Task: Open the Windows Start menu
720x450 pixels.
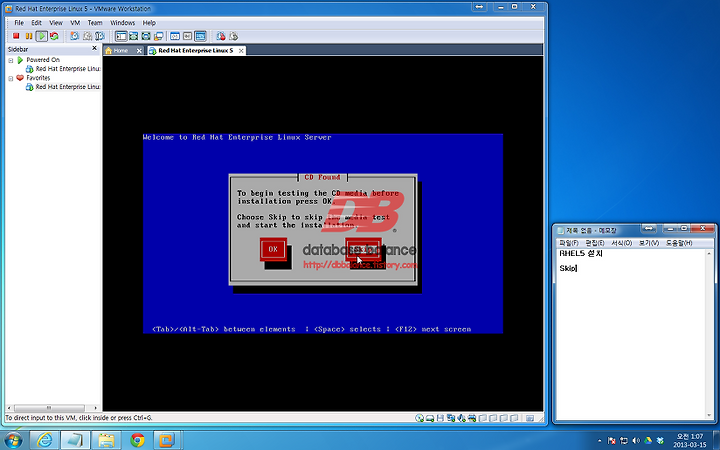Action: tap(12, 440)
